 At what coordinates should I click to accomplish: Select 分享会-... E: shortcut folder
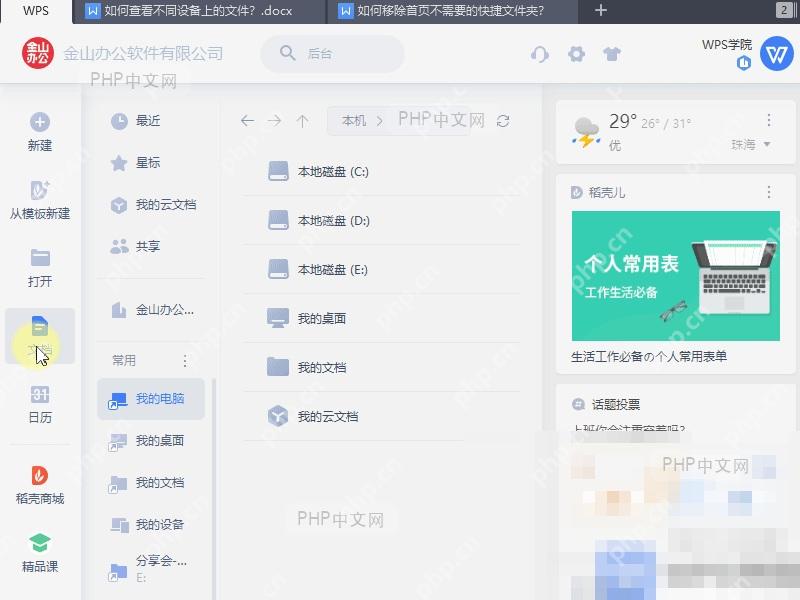(x=151, y=568)
